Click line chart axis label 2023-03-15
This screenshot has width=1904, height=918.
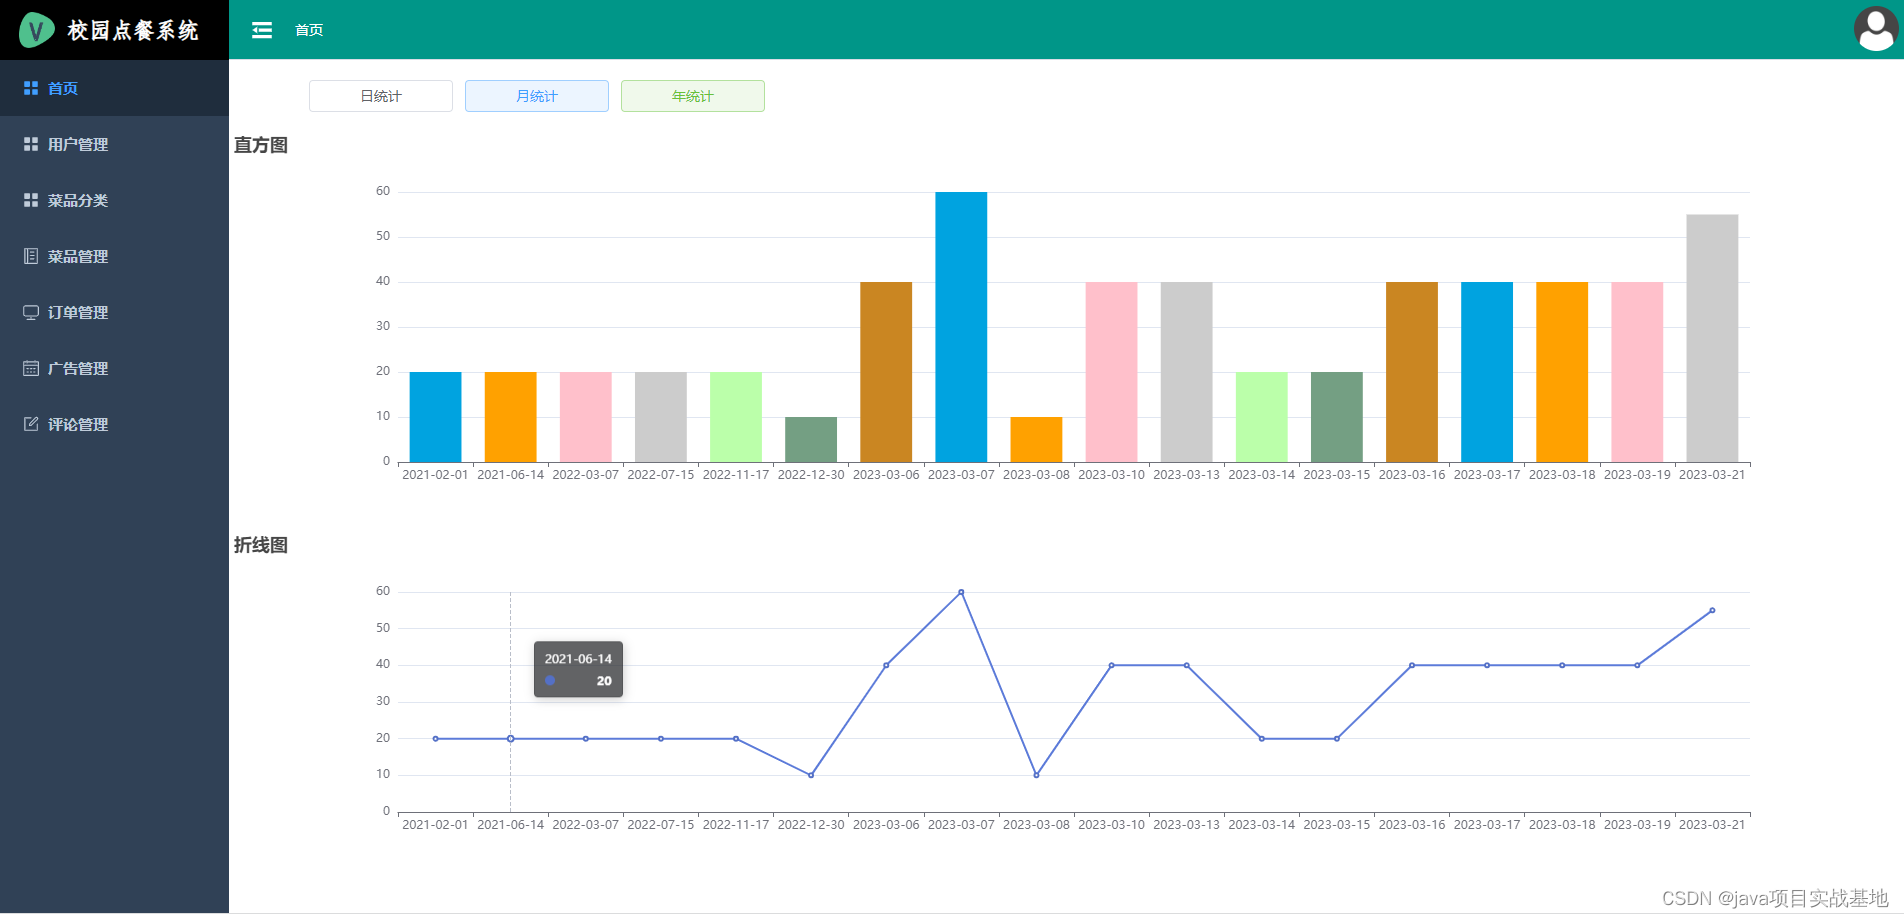tap(1337, 825)
